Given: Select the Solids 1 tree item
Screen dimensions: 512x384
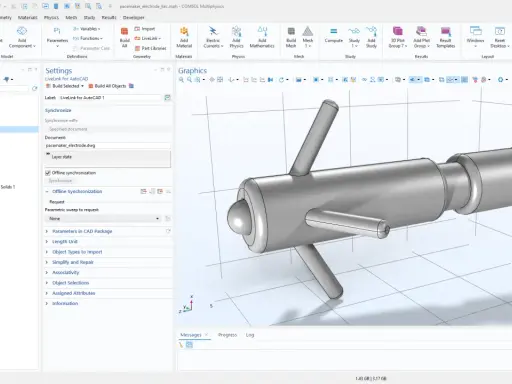Looking at the screenshot, I should pos(8,187).
